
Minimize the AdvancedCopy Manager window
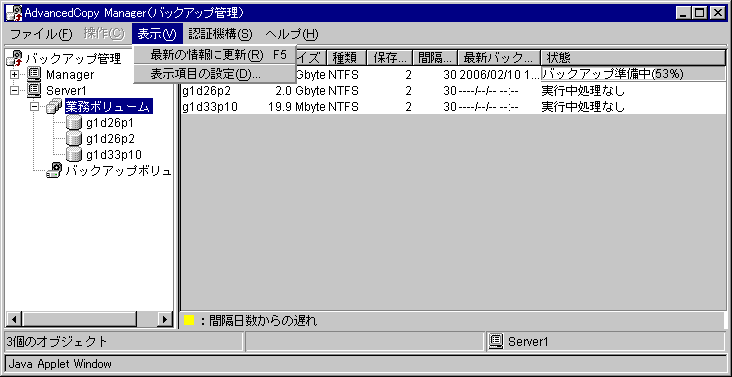click(x=683, y=14)
